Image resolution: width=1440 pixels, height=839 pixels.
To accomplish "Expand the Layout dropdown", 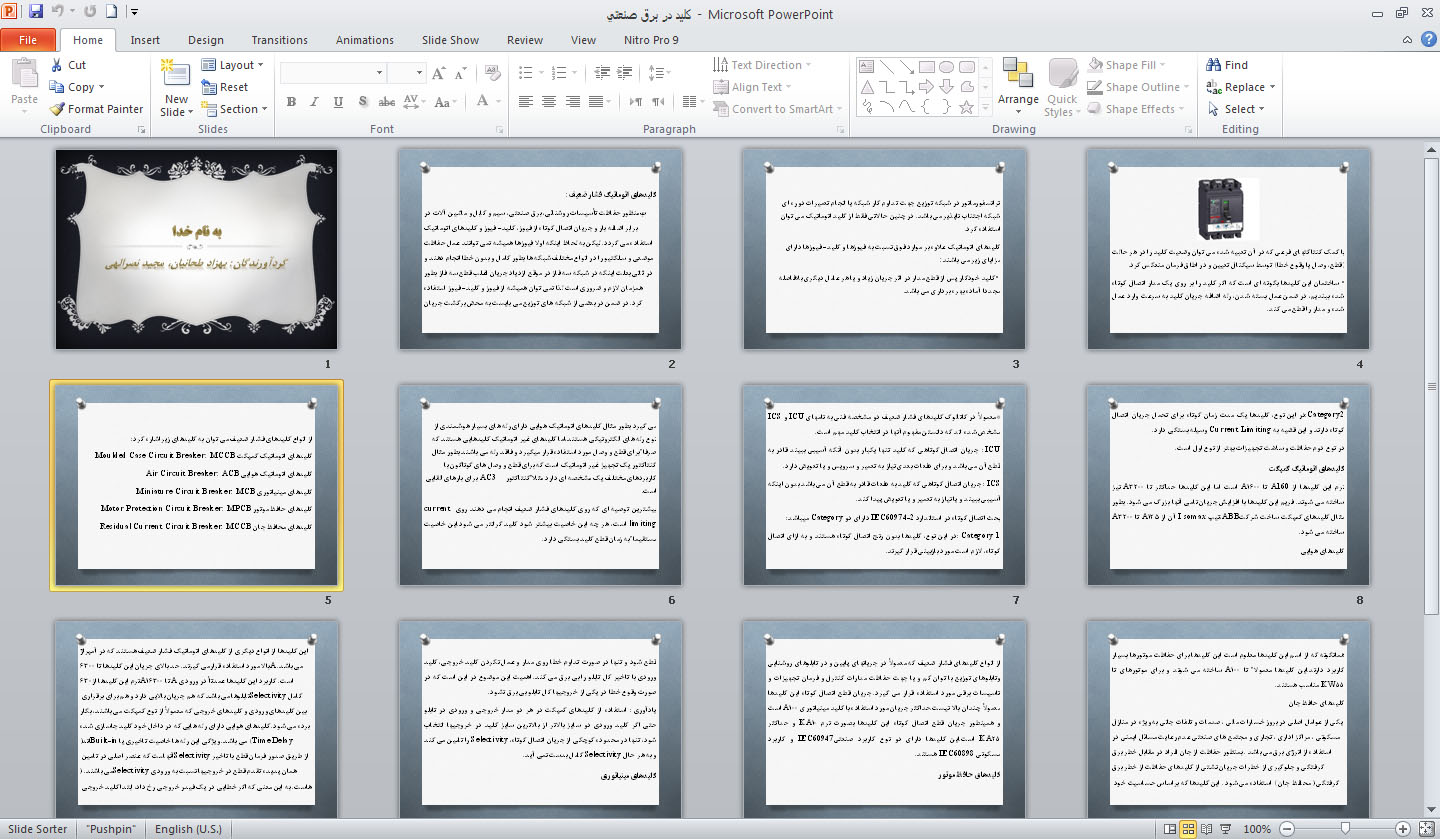I will (236, 65).
